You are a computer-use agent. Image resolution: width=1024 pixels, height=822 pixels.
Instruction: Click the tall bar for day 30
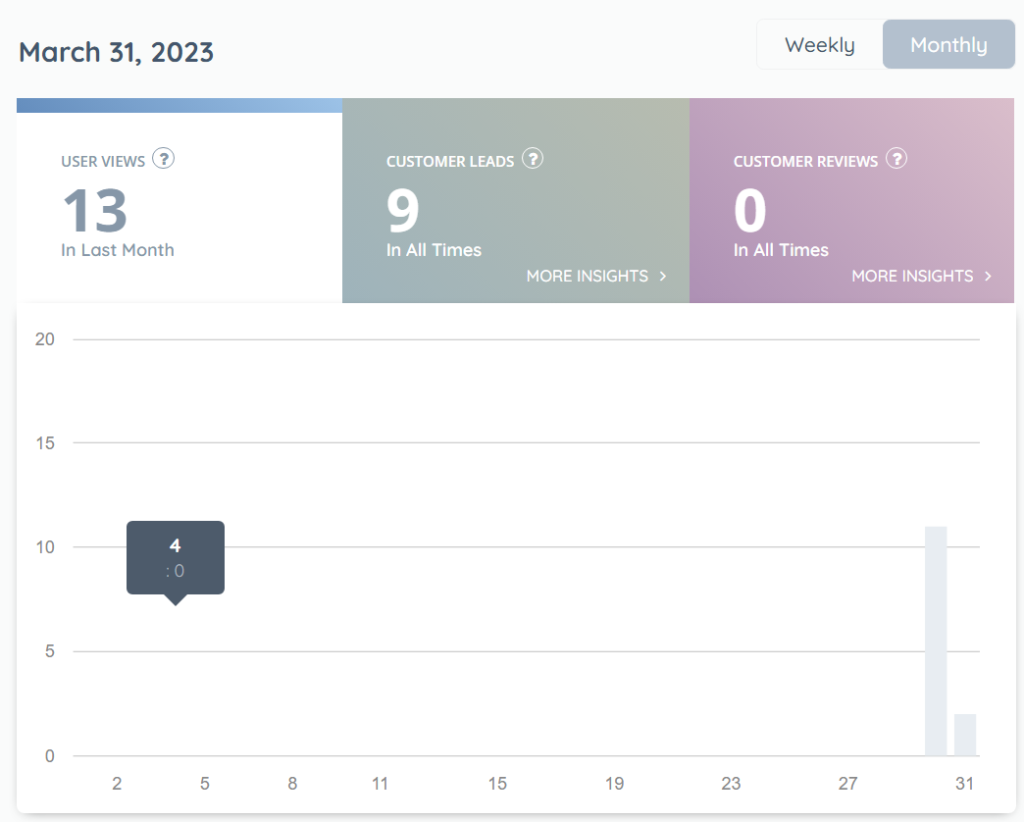[936, 640]
